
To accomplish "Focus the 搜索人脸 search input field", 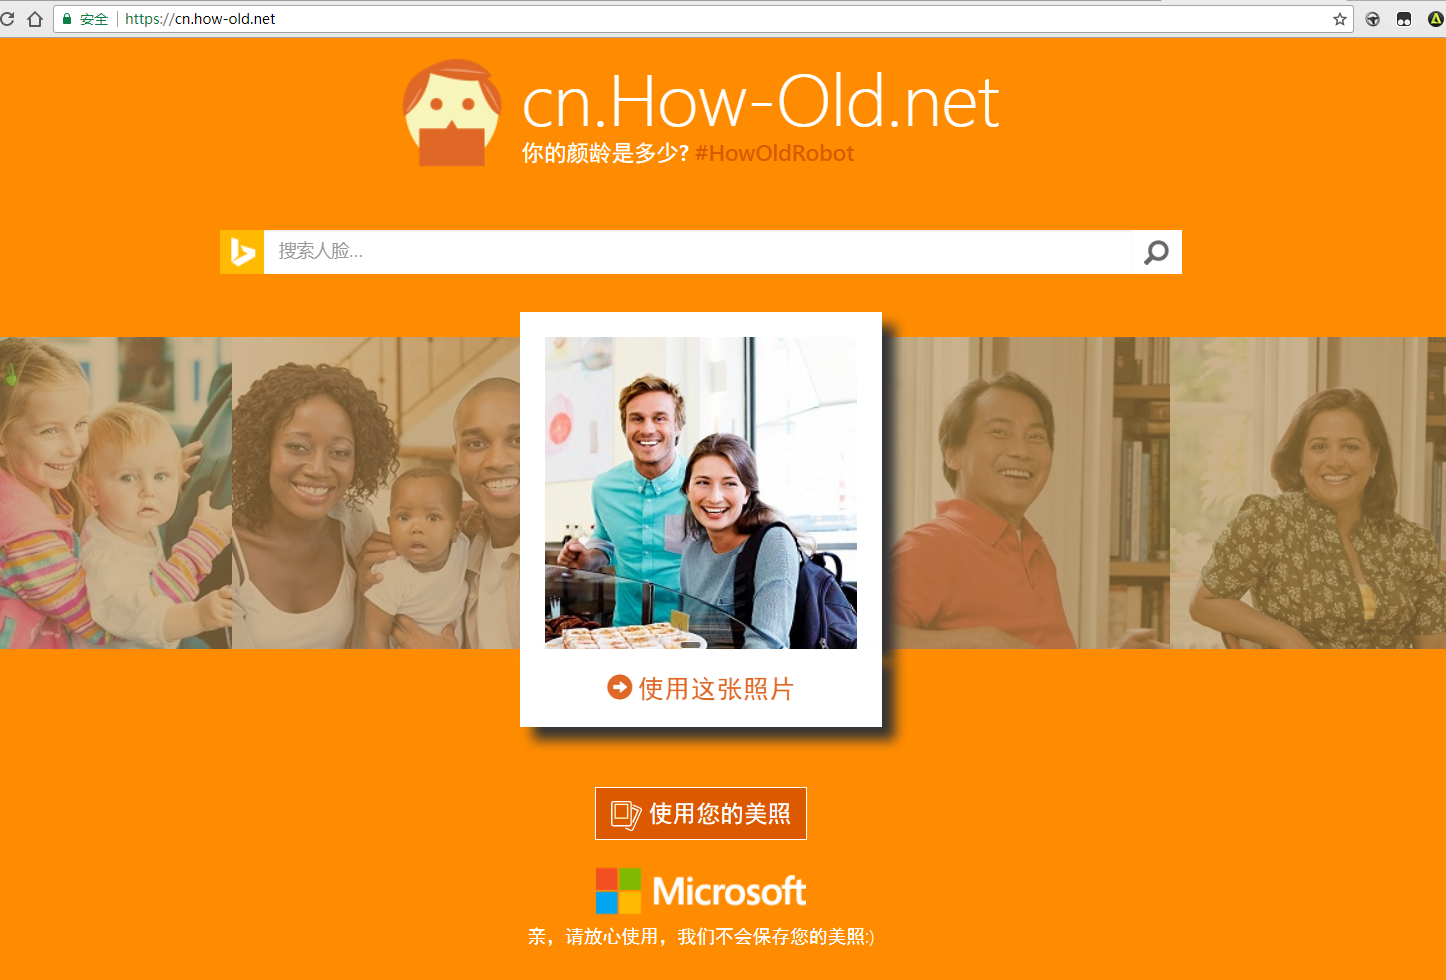I will (698, 252).
